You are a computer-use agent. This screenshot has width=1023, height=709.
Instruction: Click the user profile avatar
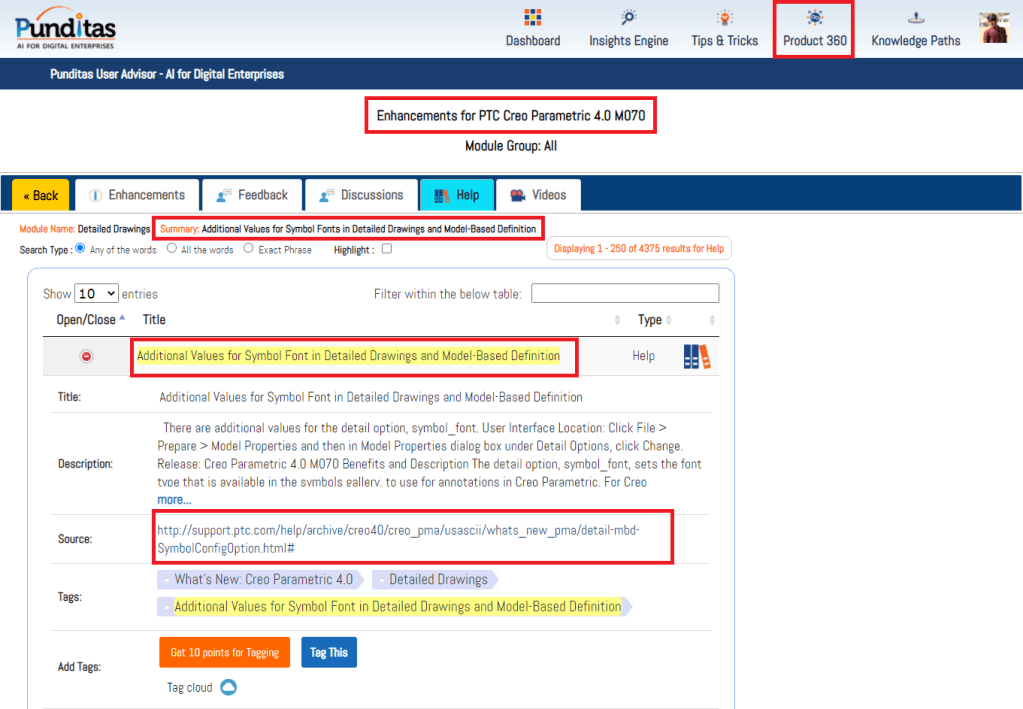(x=993, y=28)
